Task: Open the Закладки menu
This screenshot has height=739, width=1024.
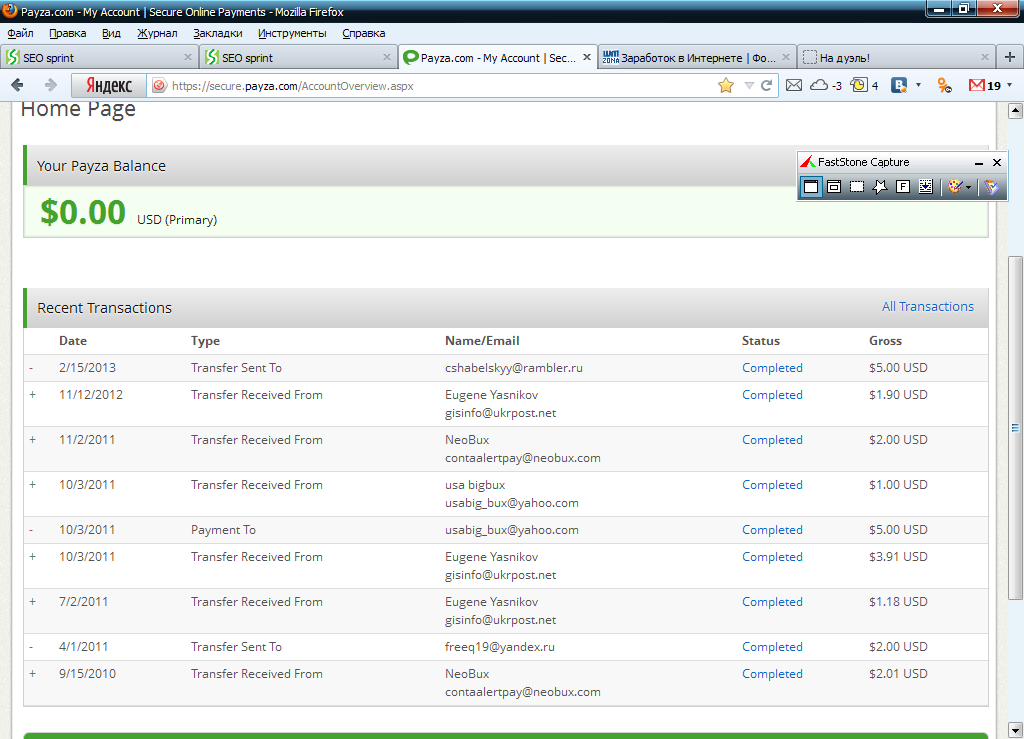Action: coord(217,33)
